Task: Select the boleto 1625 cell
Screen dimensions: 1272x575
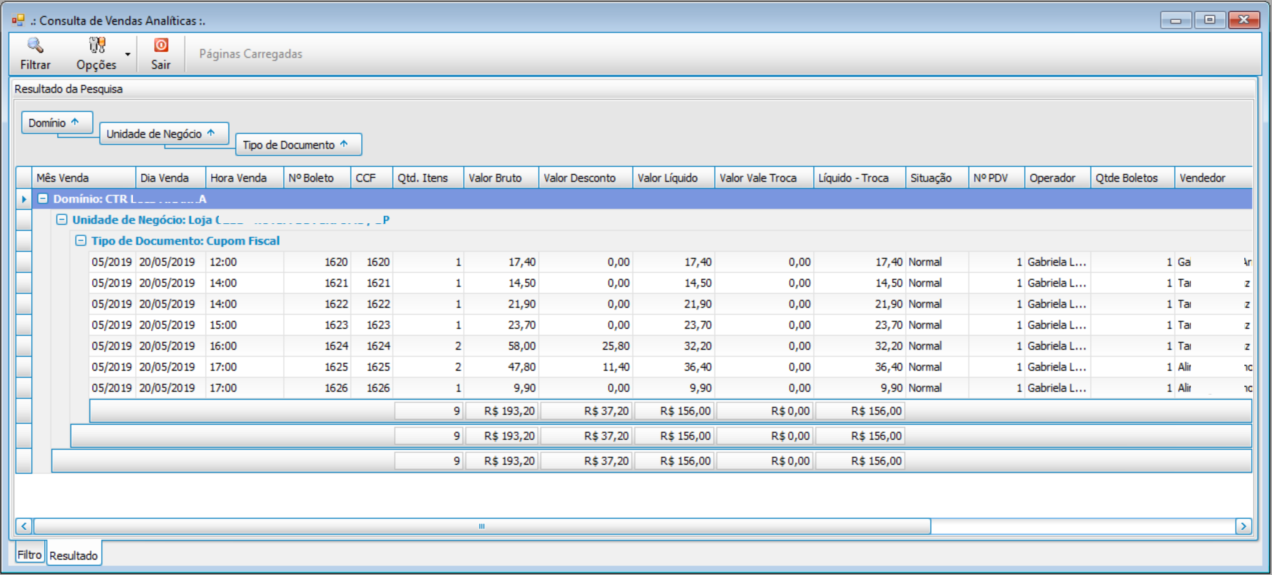Action: tap(317, 367)
